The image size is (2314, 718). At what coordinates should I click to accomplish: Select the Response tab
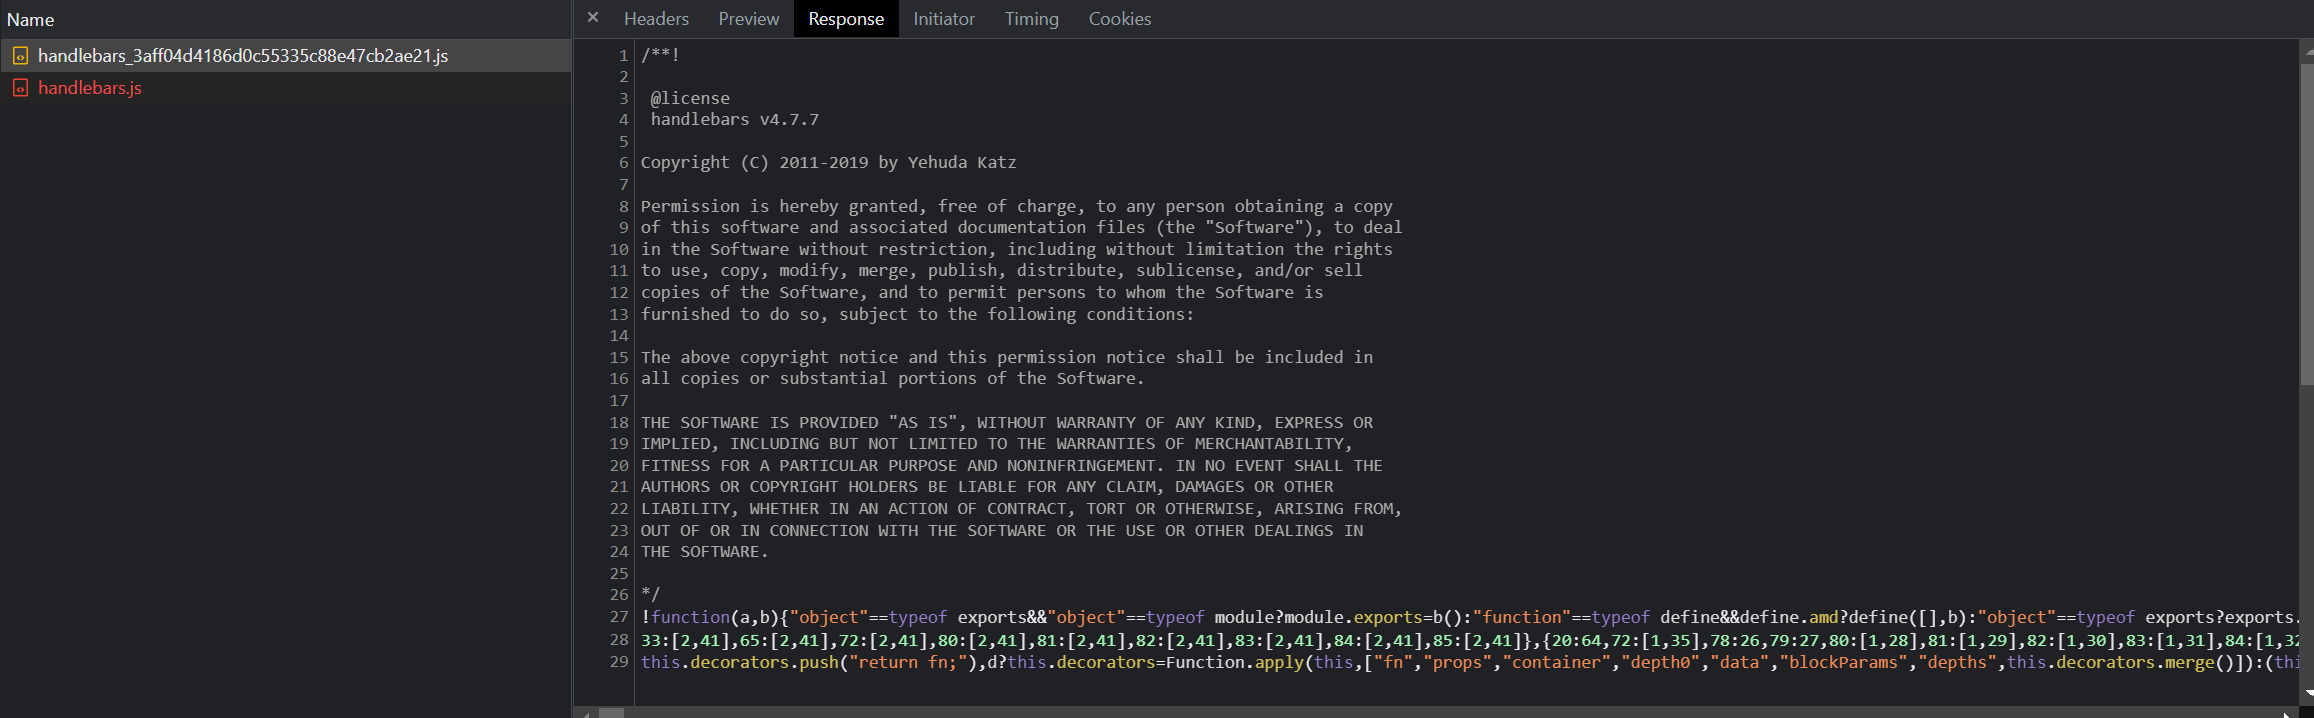pyautogui.click(x=846, y=19)
